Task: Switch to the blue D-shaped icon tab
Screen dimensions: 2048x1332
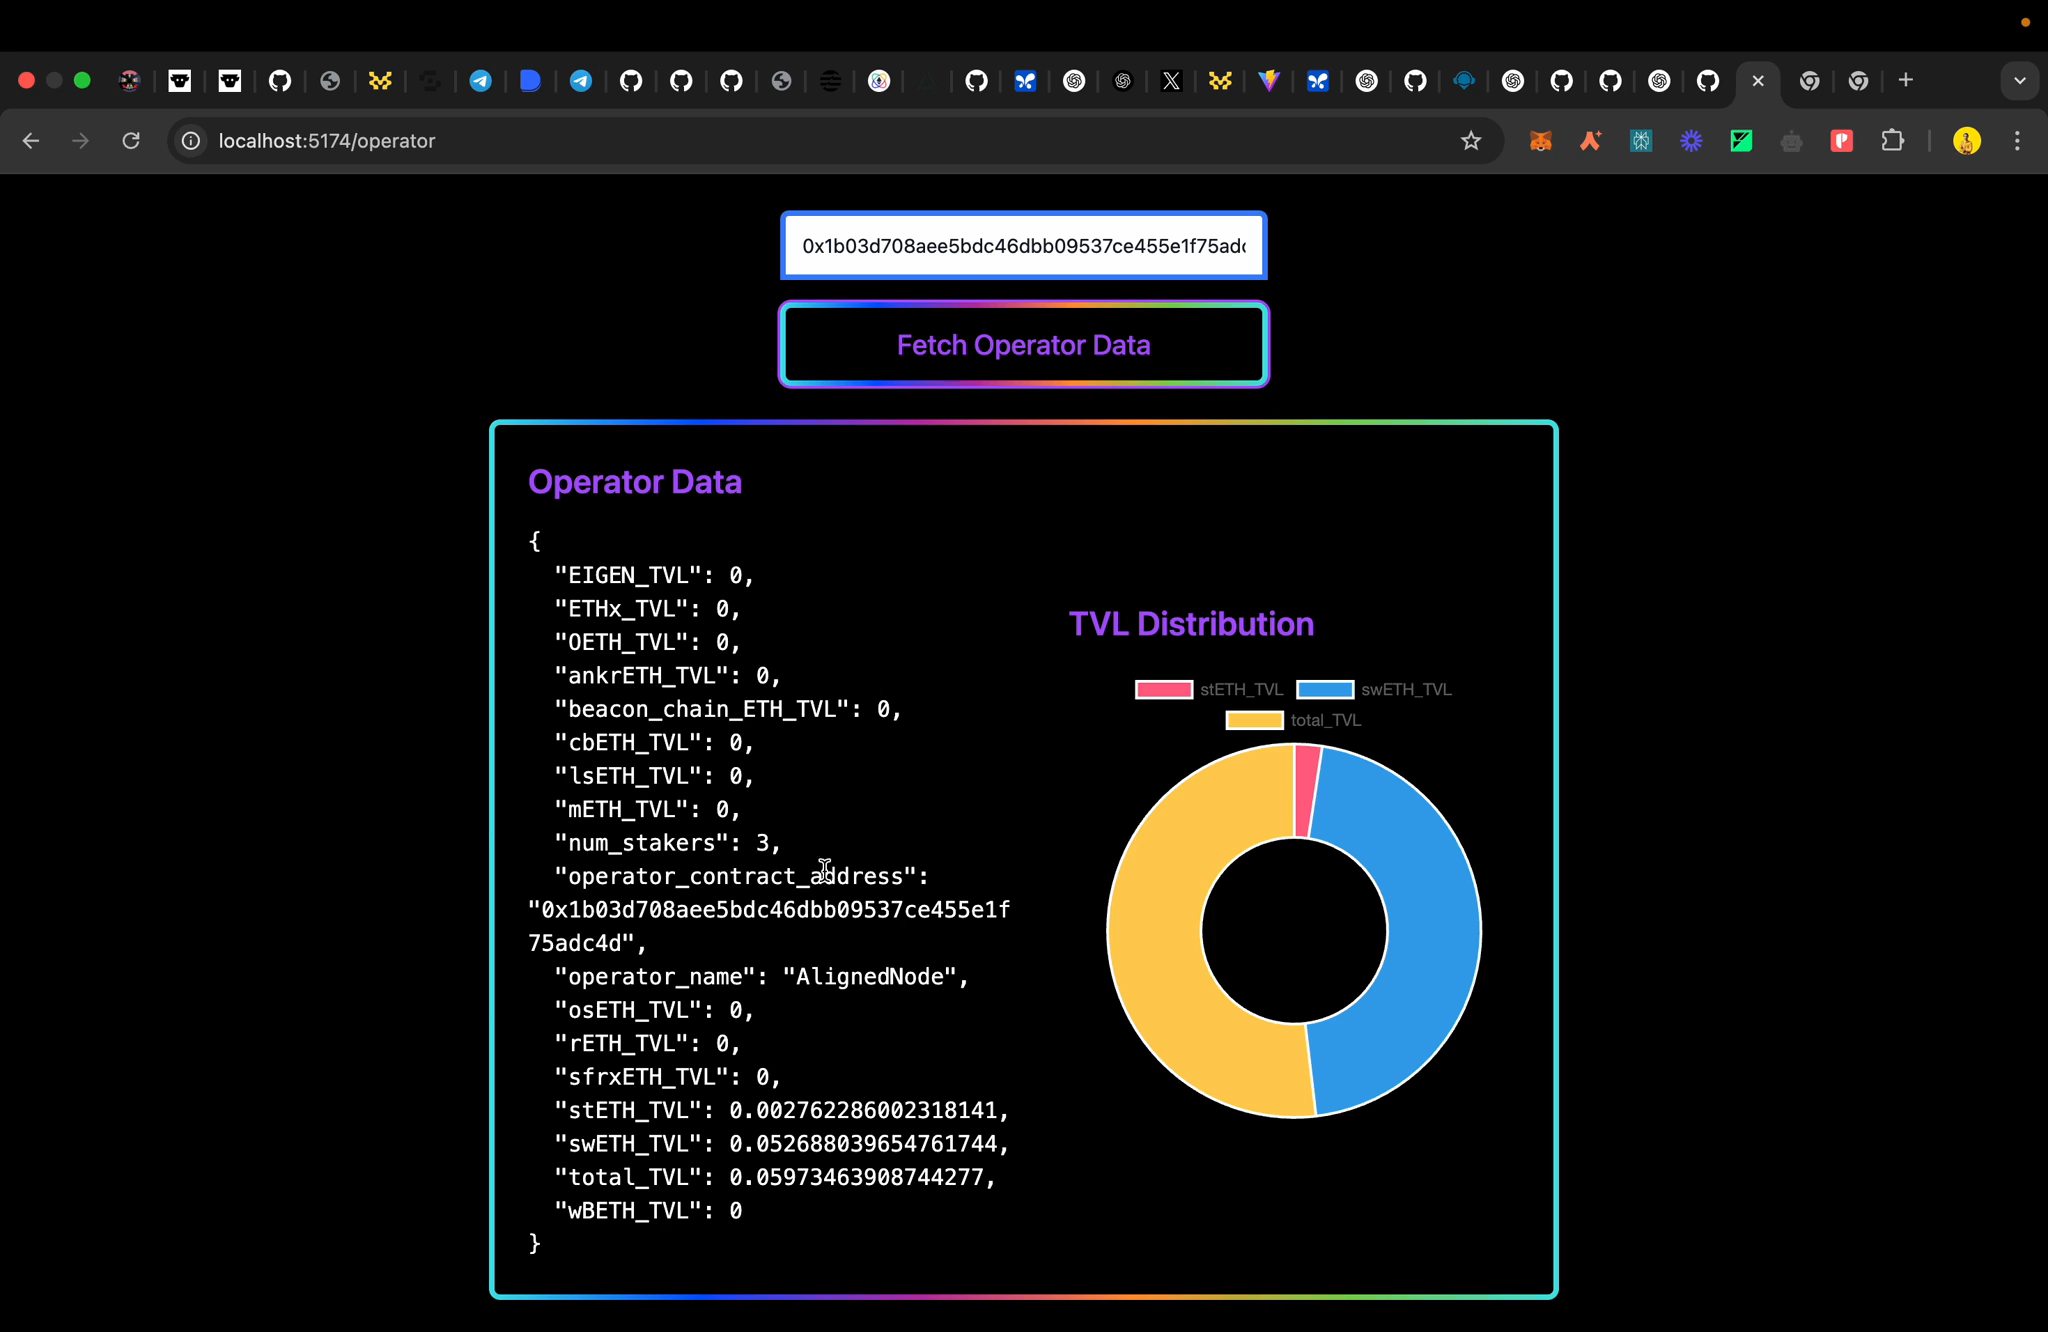Action: click(530, 81)
